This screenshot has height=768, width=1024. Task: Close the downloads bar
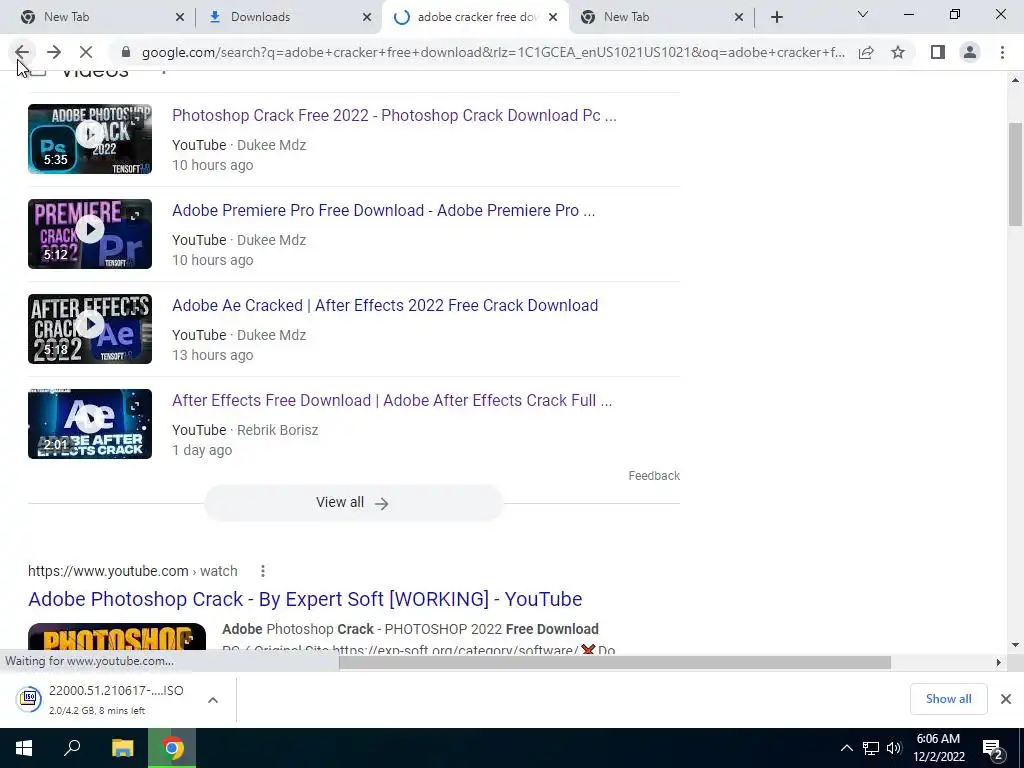click(1006, 699)
